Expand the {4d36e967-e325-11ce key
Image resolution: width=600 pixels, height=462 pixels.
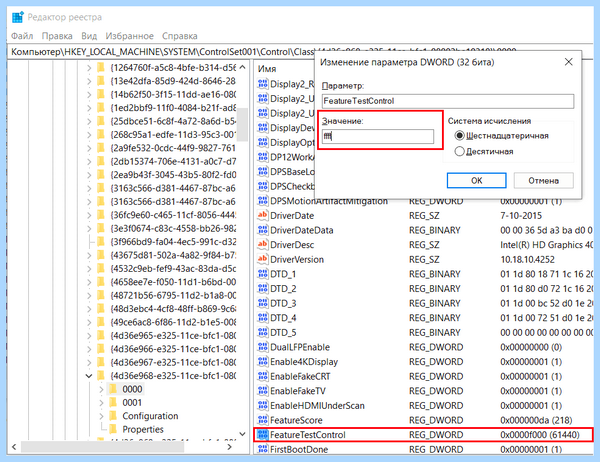(x=89, y=362)
